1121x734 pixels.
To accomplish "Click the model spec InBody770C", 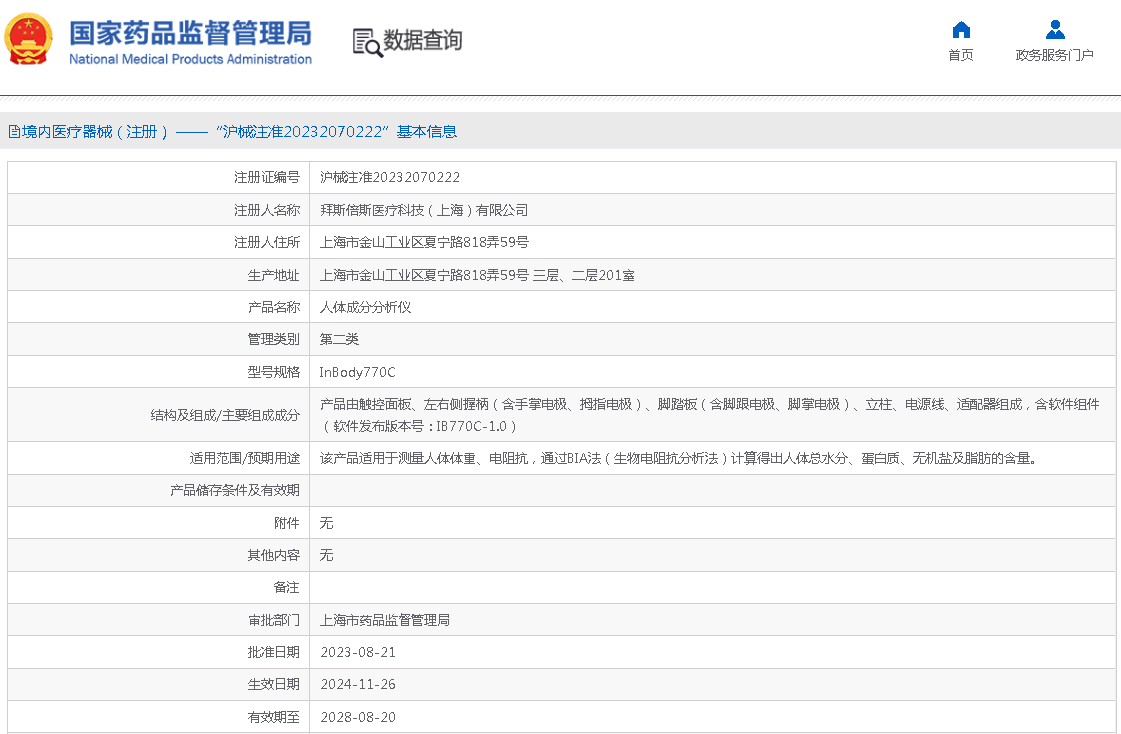I will [357, 372].
